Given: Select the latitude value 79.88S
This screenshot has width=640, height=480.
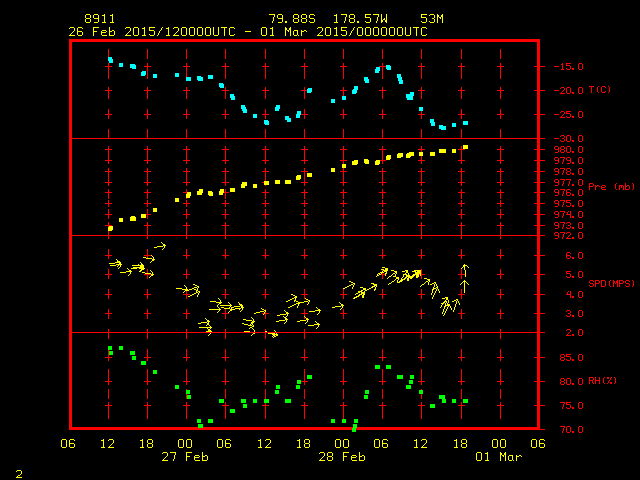Looking at the screenshot, I should (x=292, y=19).
